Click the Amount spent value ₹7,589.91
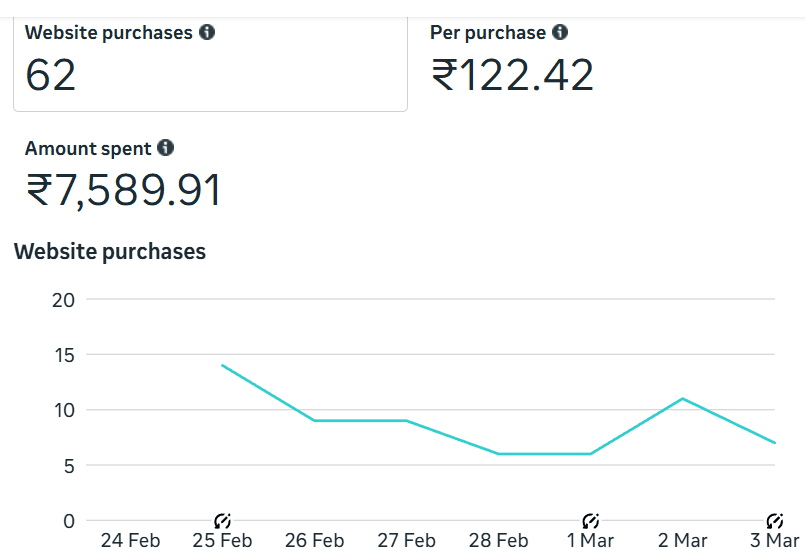 tap(123, 191)
